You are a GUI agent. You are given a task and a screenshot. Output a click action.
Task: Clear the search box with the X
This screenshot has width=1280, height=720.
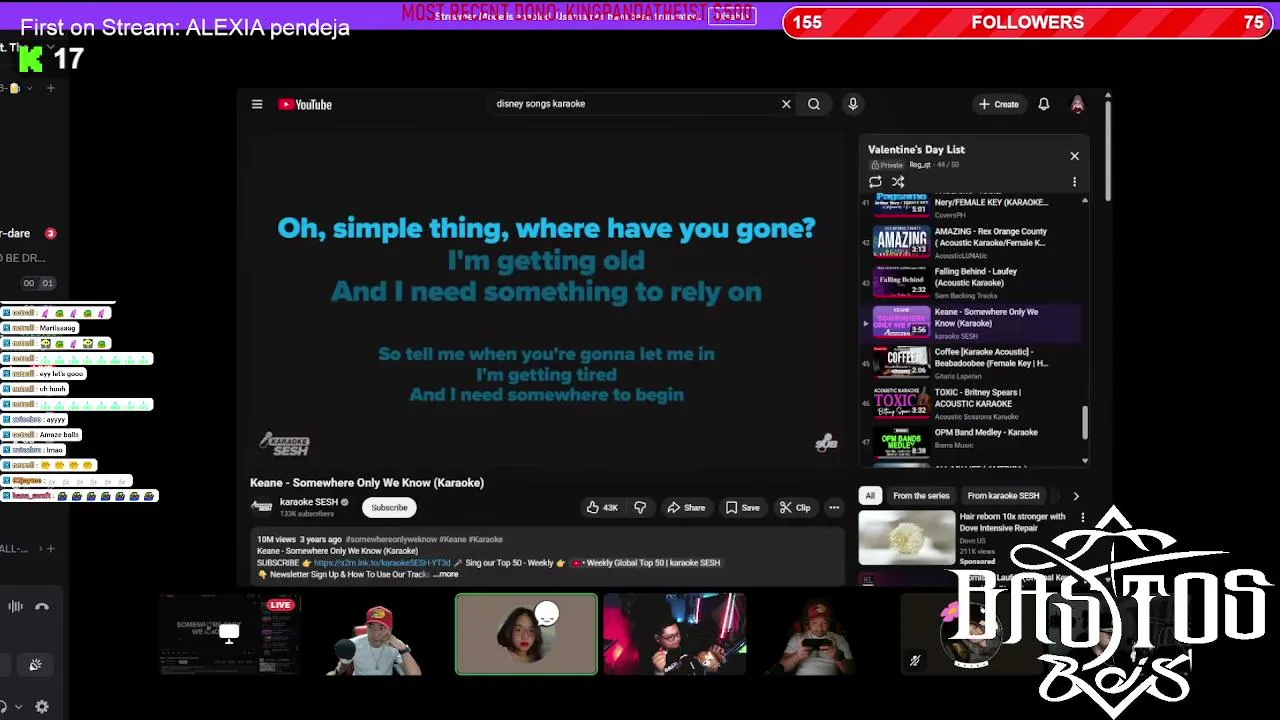click(786, 104)
